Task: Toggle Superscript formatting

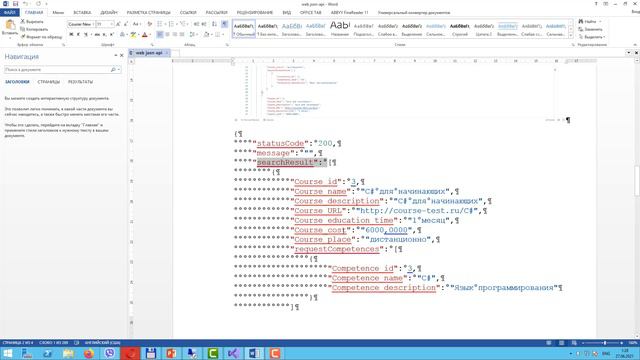Action: click(x=111, y=35)
